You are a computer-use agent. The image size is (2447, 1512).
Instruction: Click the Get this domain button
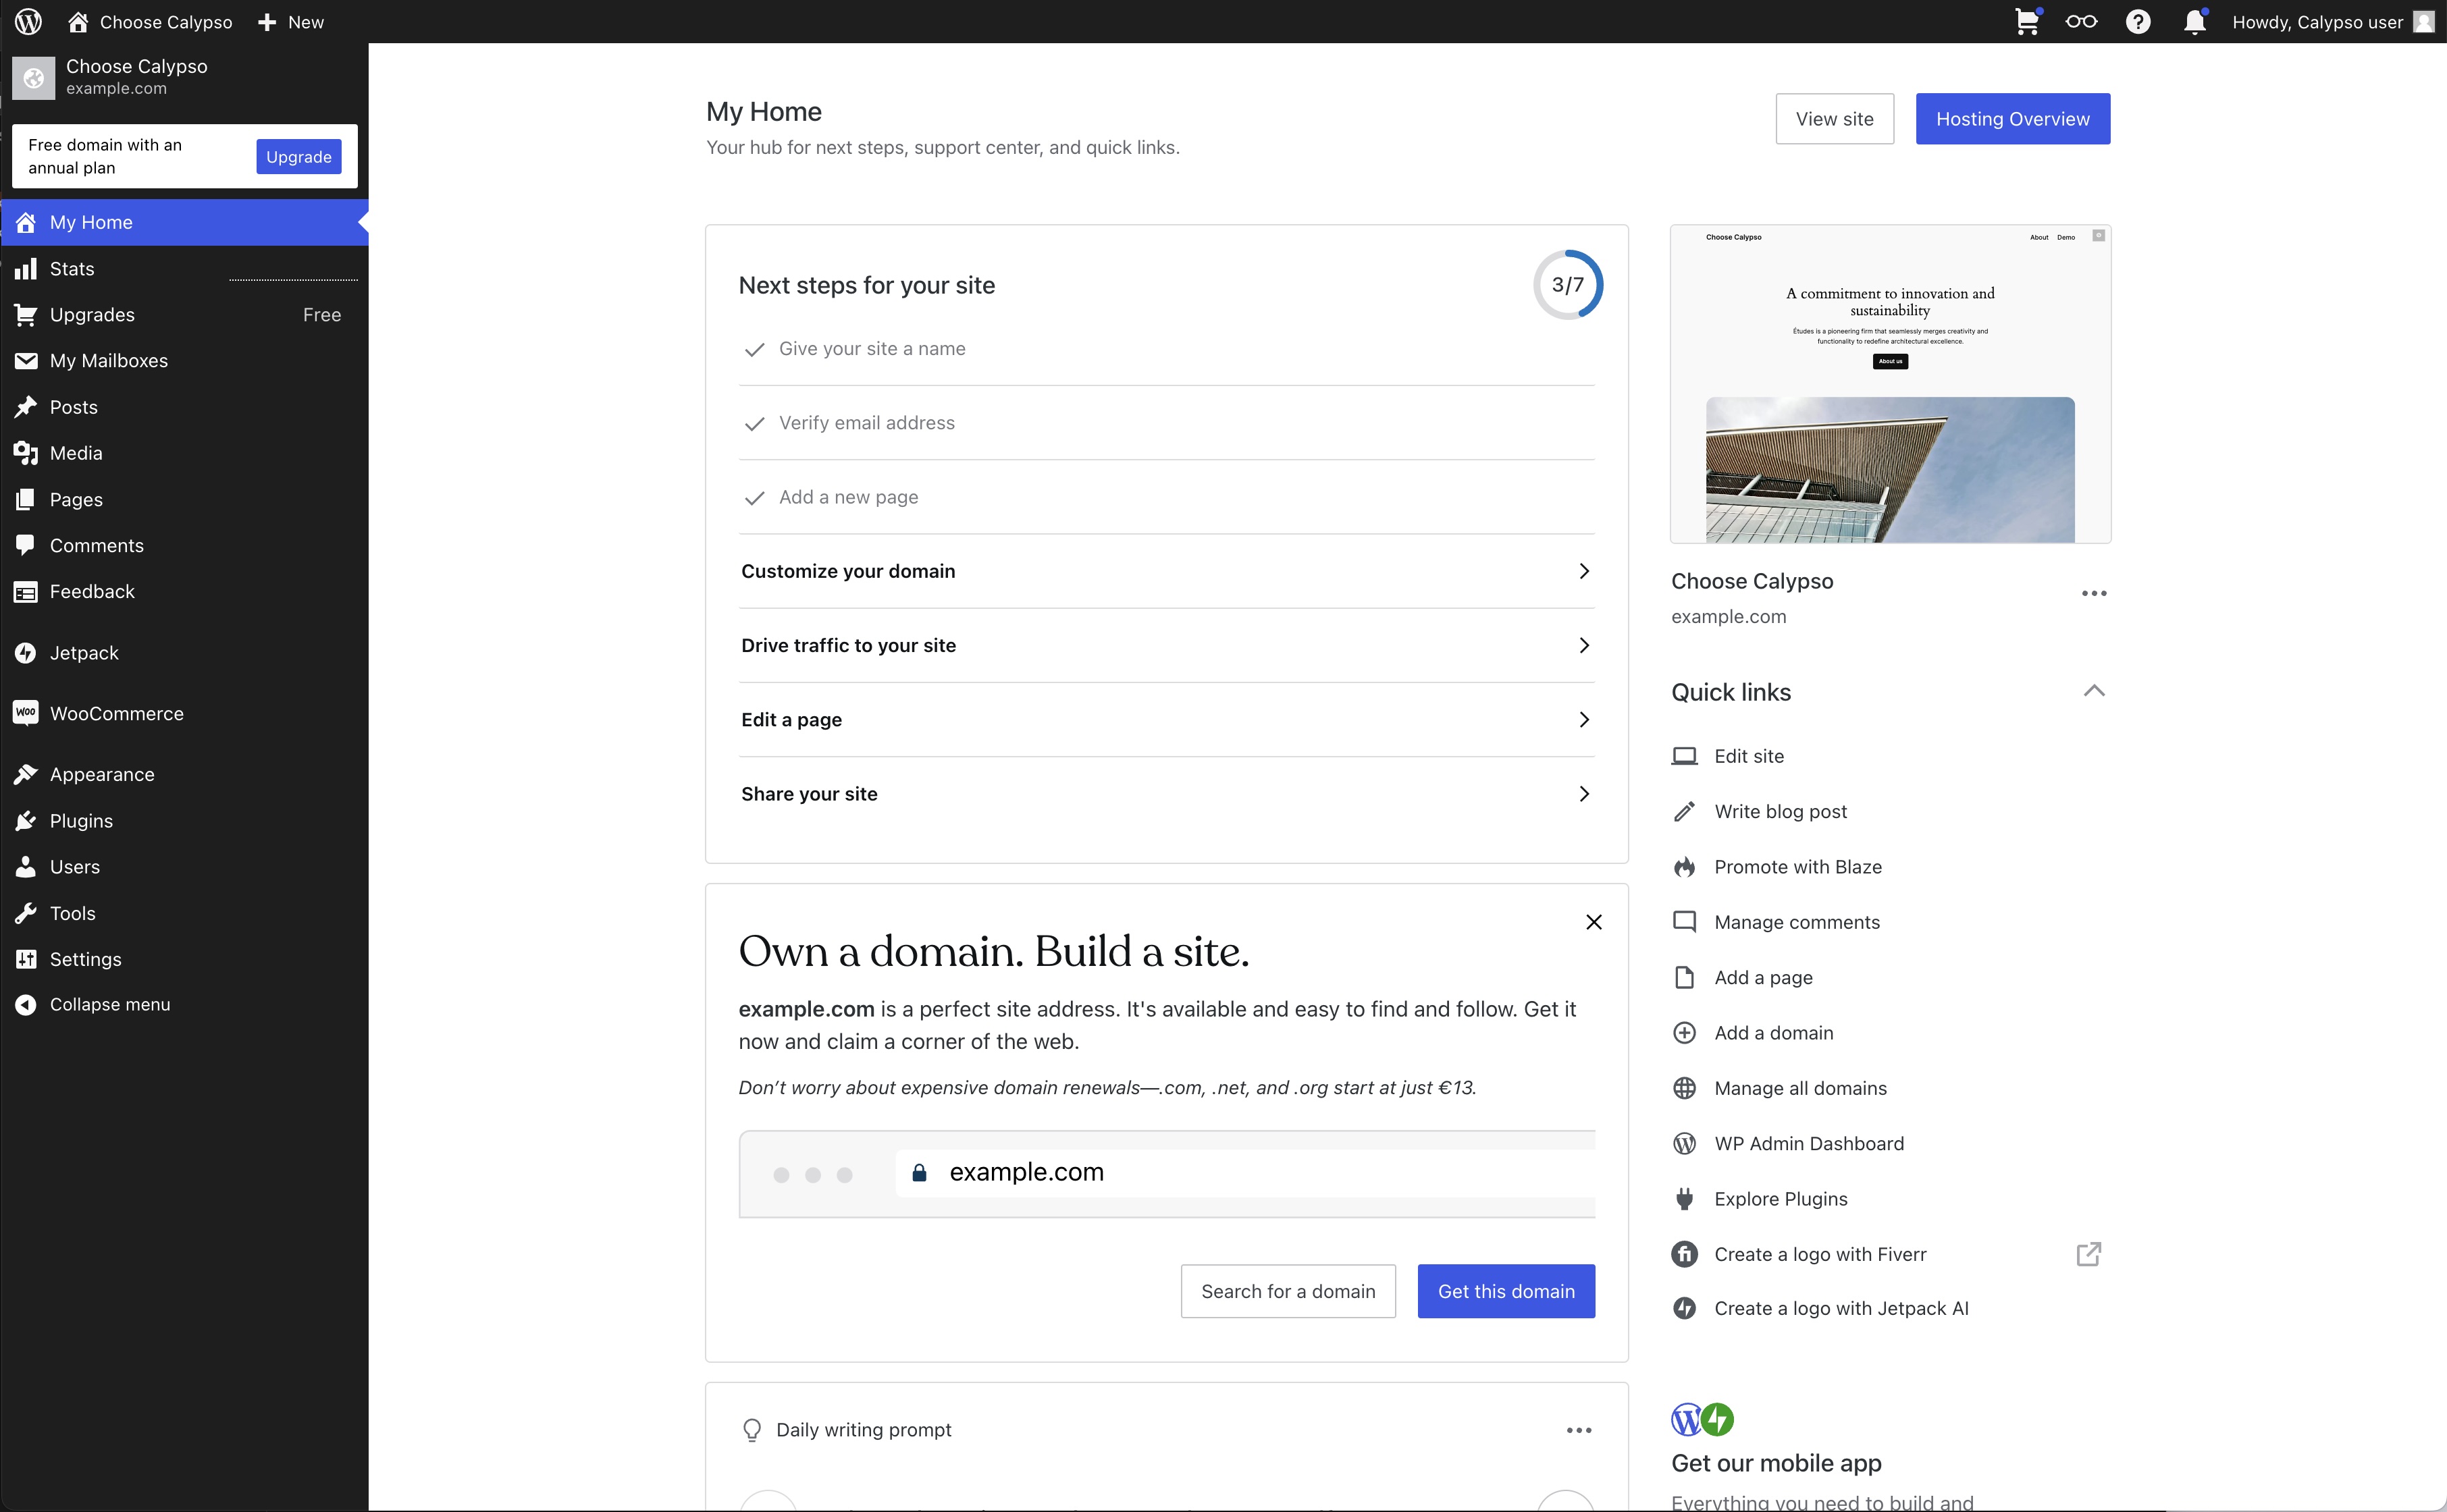pyautogui.click(x=1506, y=1291)
